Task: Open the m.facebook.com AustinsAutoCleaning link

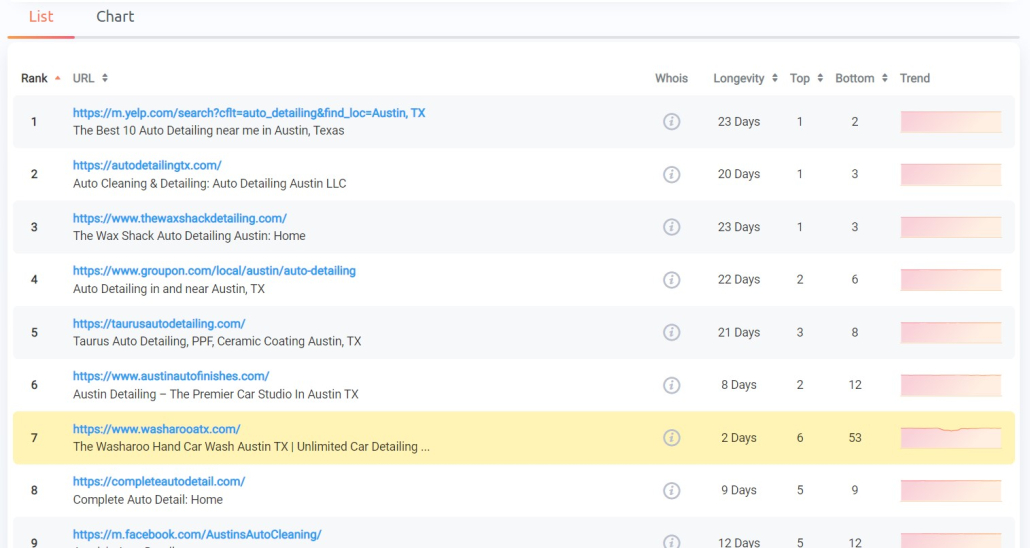Action: point(197,535)
